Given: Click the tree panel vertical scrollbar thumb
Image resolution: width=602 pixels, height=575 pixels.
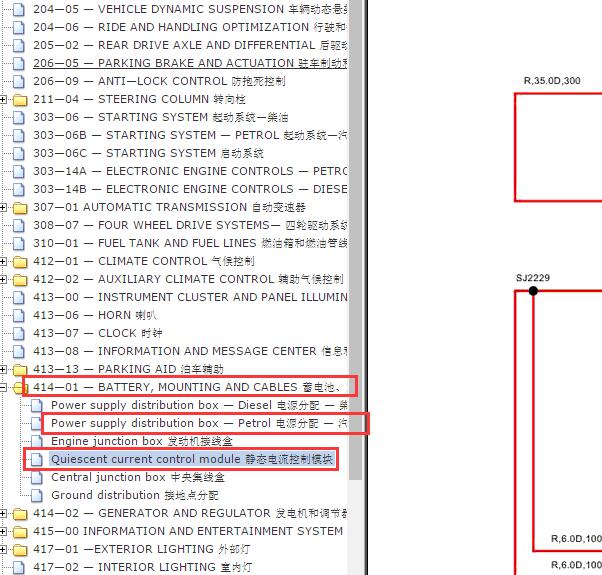Looking at the screenshot, I should pos(356,240).
